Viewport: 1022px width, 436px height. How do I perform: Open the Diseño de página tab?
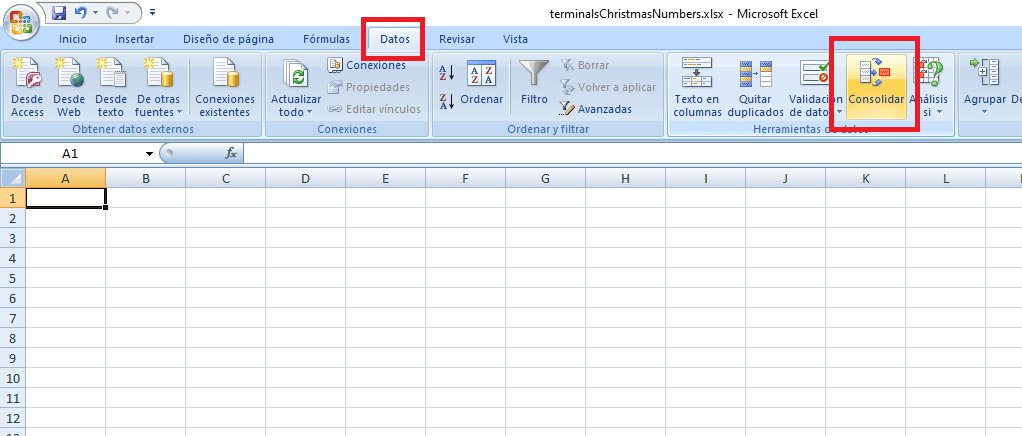pos(228,39)
